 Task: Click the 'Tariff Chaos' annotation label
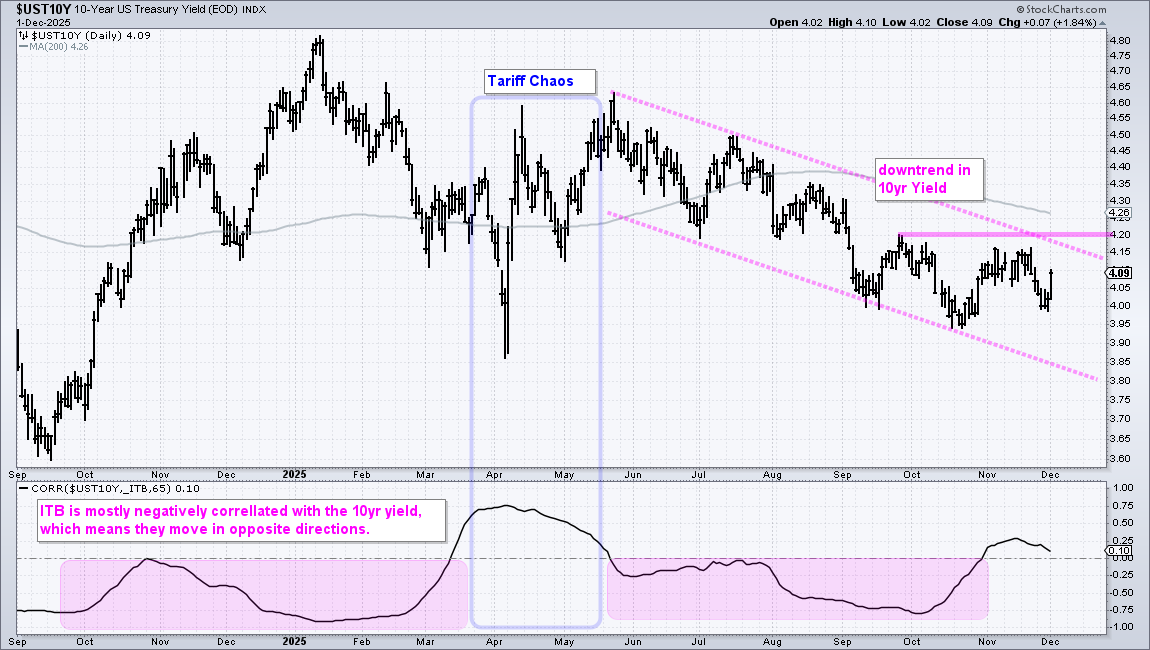(540, 81)
